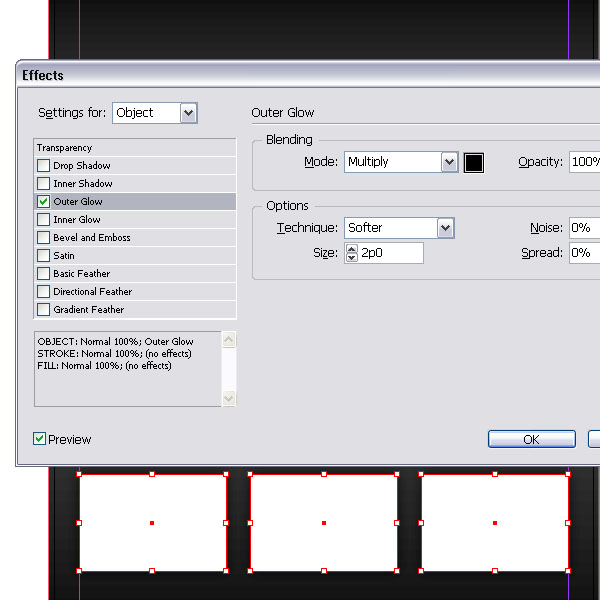Click the Effects dialog title bar
This screenshot has height=600, width=600.
pyautogui.click(x=308, y=75)
